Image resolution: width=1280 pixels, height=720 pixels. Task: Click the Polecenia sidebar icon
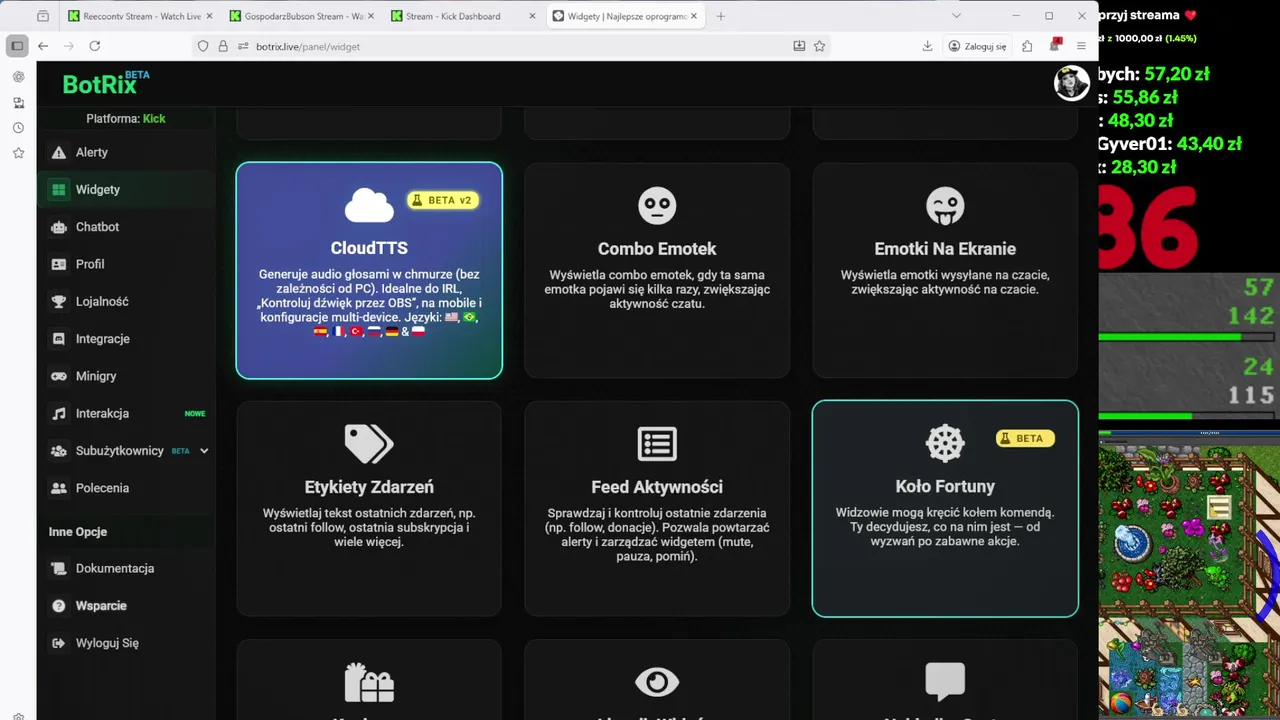[x=58, y=488]
